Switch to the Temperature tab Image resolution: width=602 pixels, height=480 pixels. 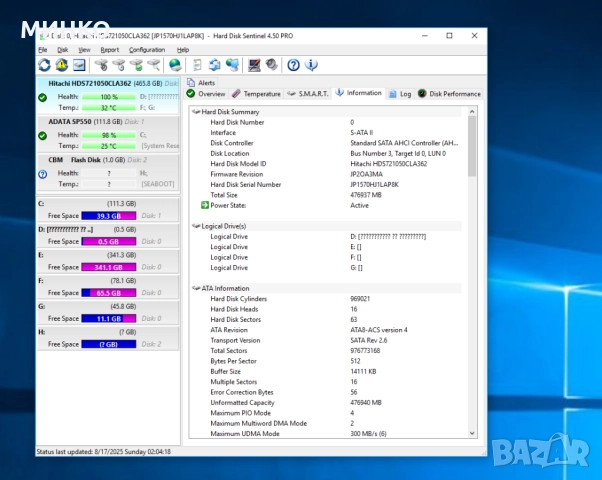tap(257, 93)
